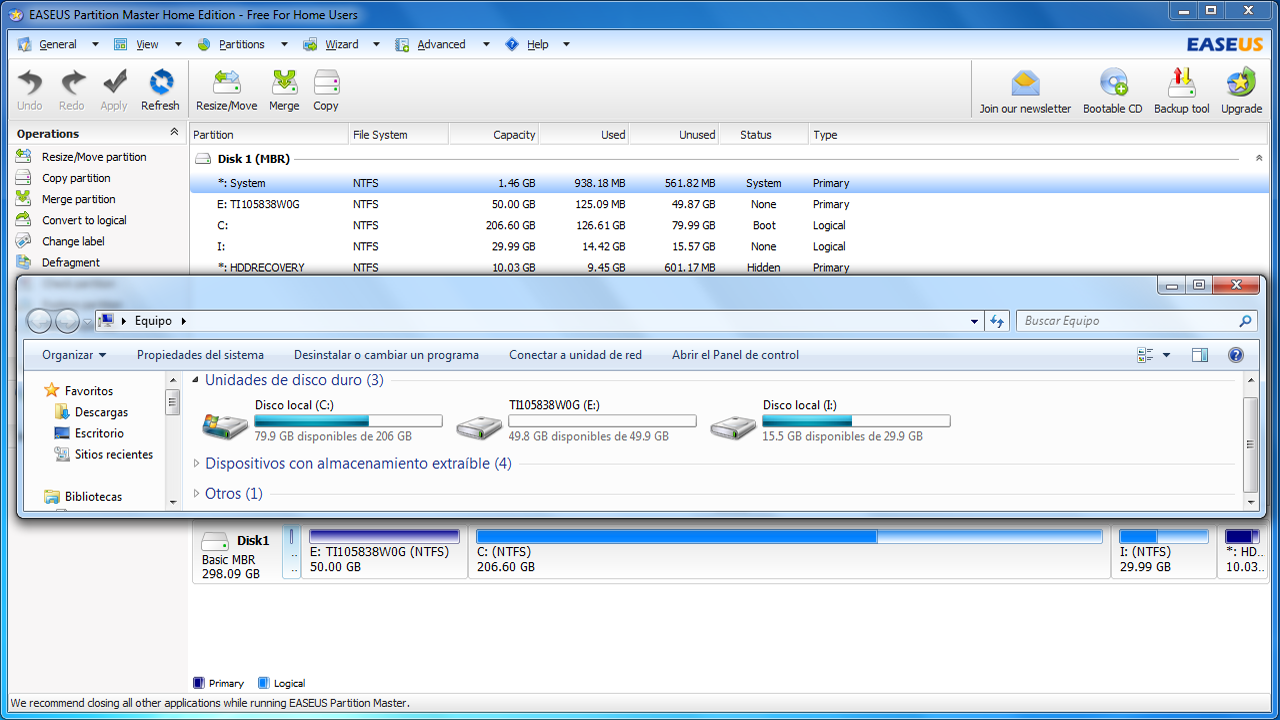Image resolution: width=1280 pixels, height=720 pixels.
Task: Open the Help menu
Action: coord(538,44)
